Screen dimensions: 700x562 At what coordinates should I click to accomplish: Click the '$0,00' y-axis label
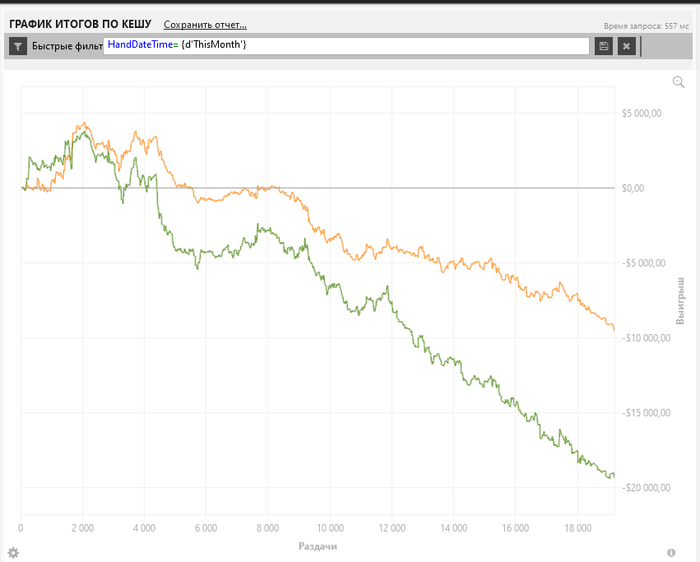point(633,188)
